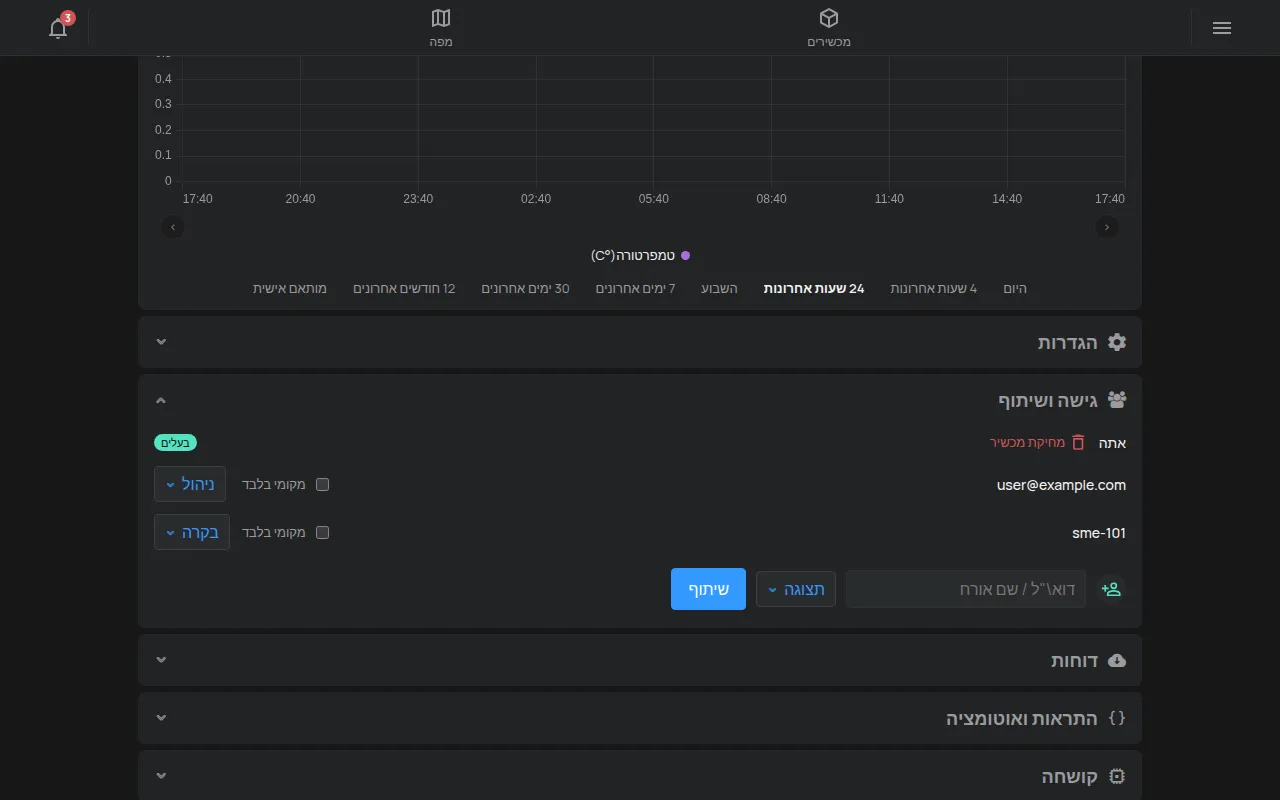Viewport: 1280px width, 800px height.
Task: Select 12 חודשים אחרונים range
Action: [x=404, y=289]
